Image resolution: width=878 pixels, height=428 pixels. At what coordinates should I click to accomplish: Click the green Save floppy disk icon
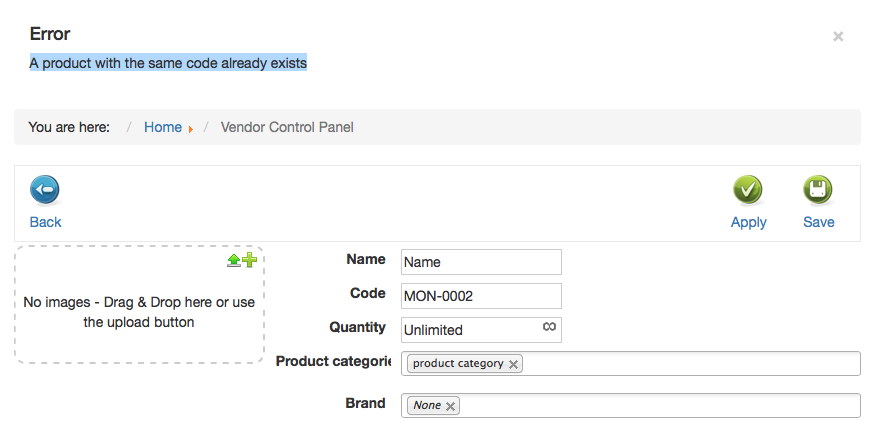click(x=818, y=190)
